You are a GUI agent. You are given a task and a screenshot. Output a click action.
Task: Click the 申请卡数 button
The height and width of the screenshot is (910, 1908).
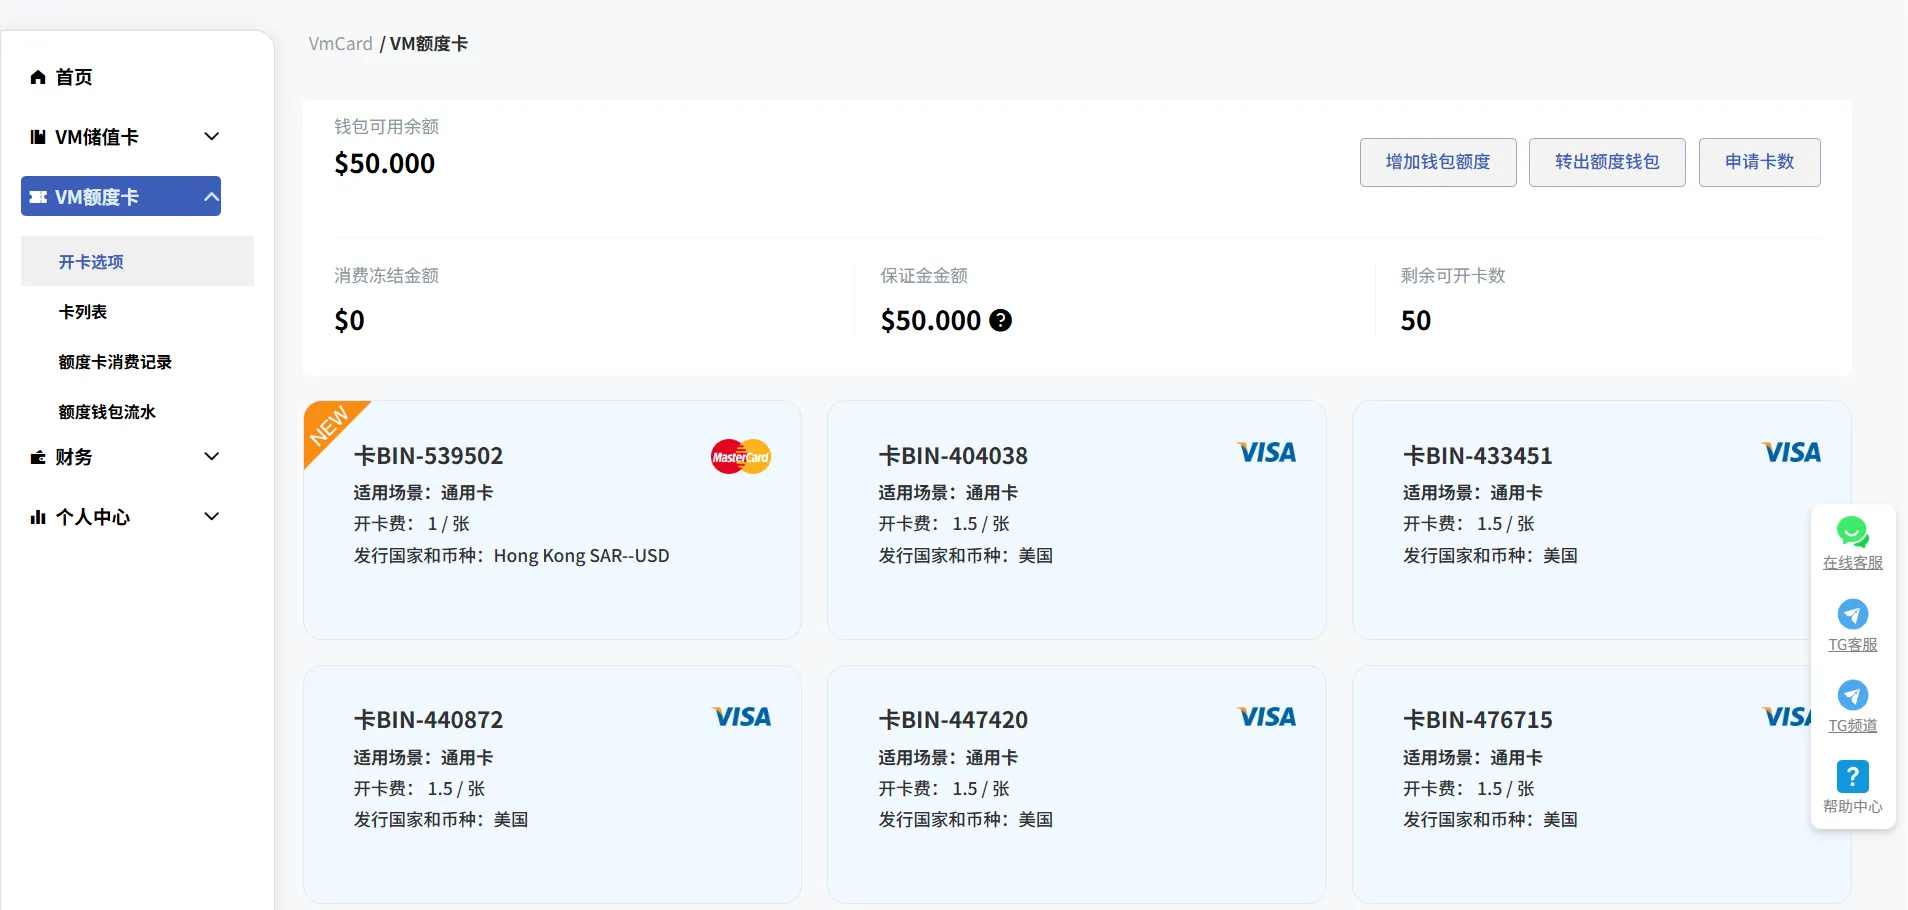pos(1759,162)
